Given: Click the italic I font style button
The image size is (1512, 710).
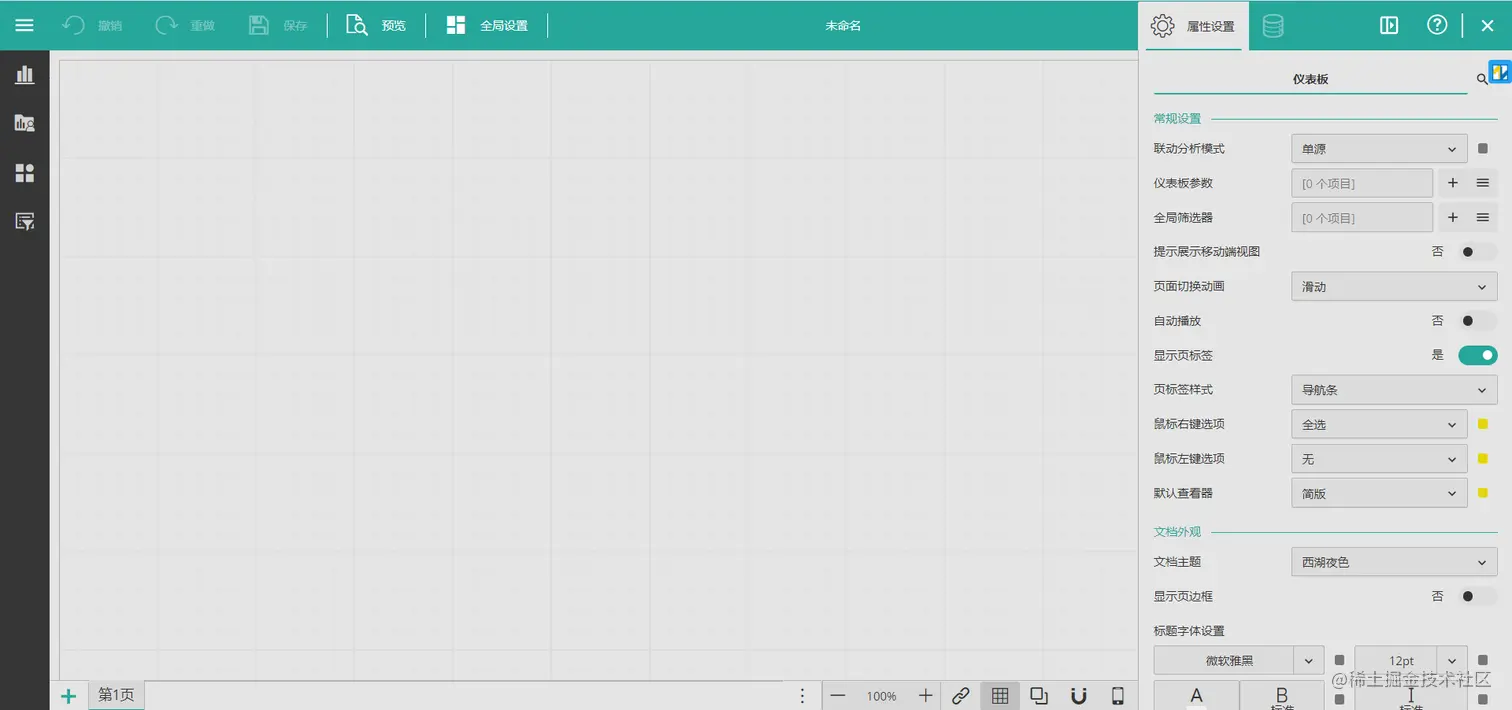Looking at the screenshot, I should click(x=1411, y=696).
